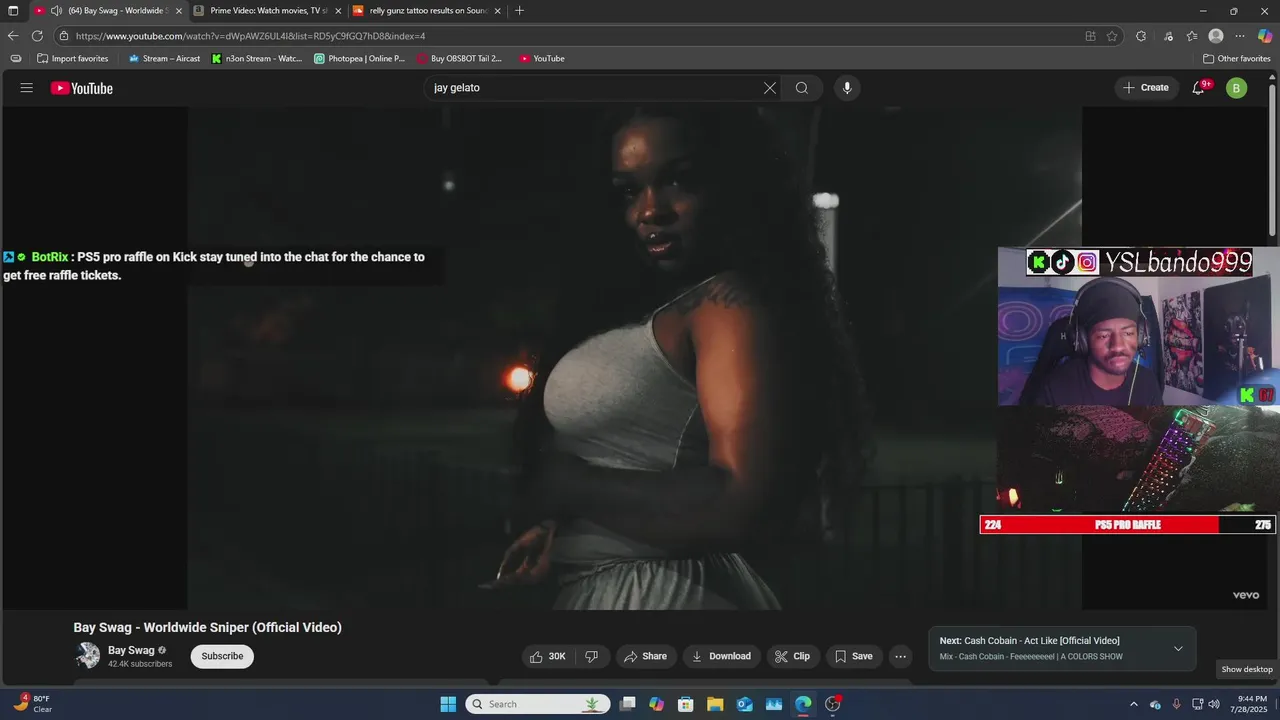Share the video with Share button
Screen dimensions: 1280x720
click(645, 656)
